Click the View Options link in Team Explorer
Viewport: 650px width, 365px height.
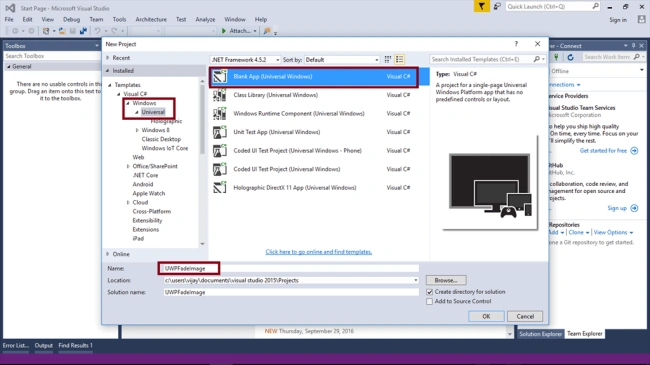pos(613,233)
